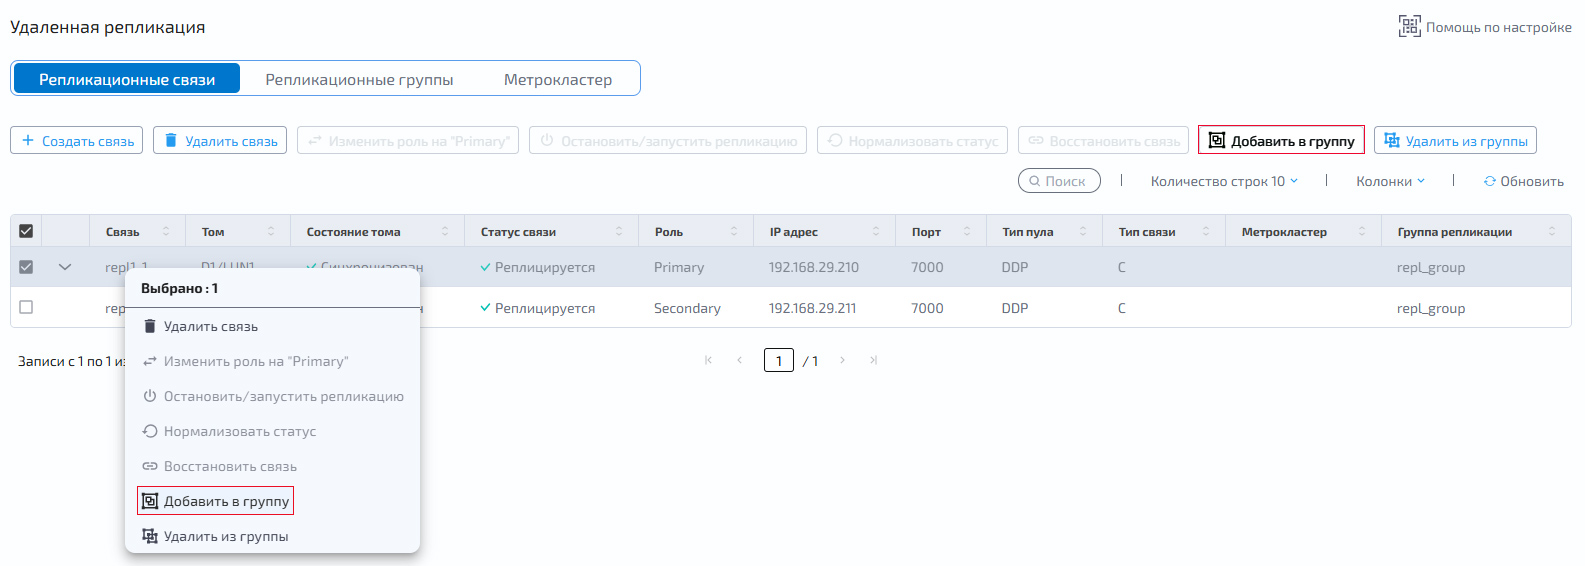Click ungroup icon on toolbar Удалить из группы
Screen dimensions: 1585x566
(x=1392, y=141)
